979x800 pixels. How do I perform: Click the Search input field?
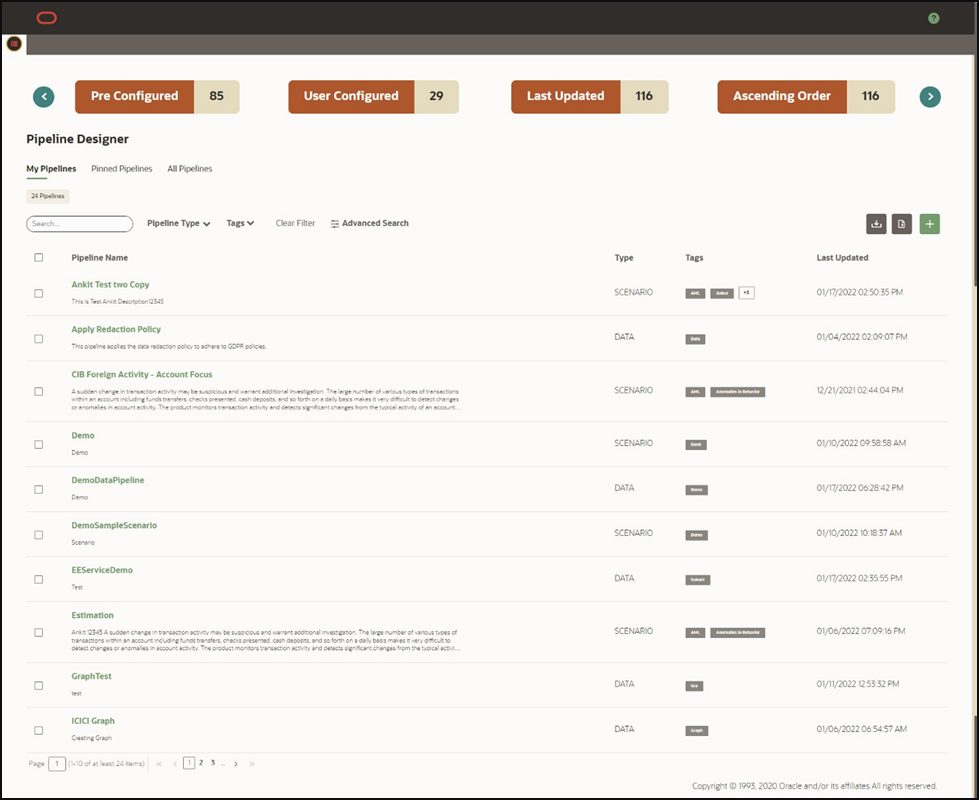coord(79,224)
